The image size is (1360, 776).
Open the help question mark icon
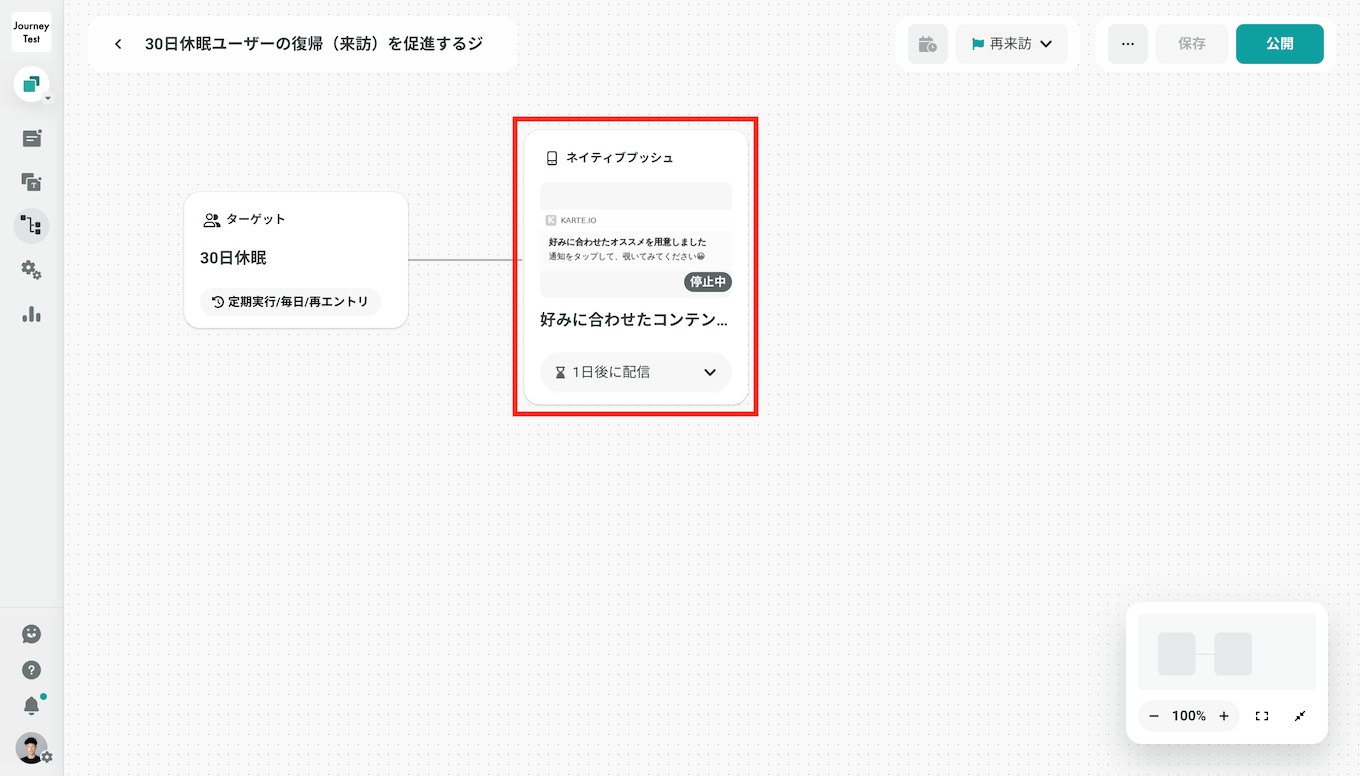32,670
